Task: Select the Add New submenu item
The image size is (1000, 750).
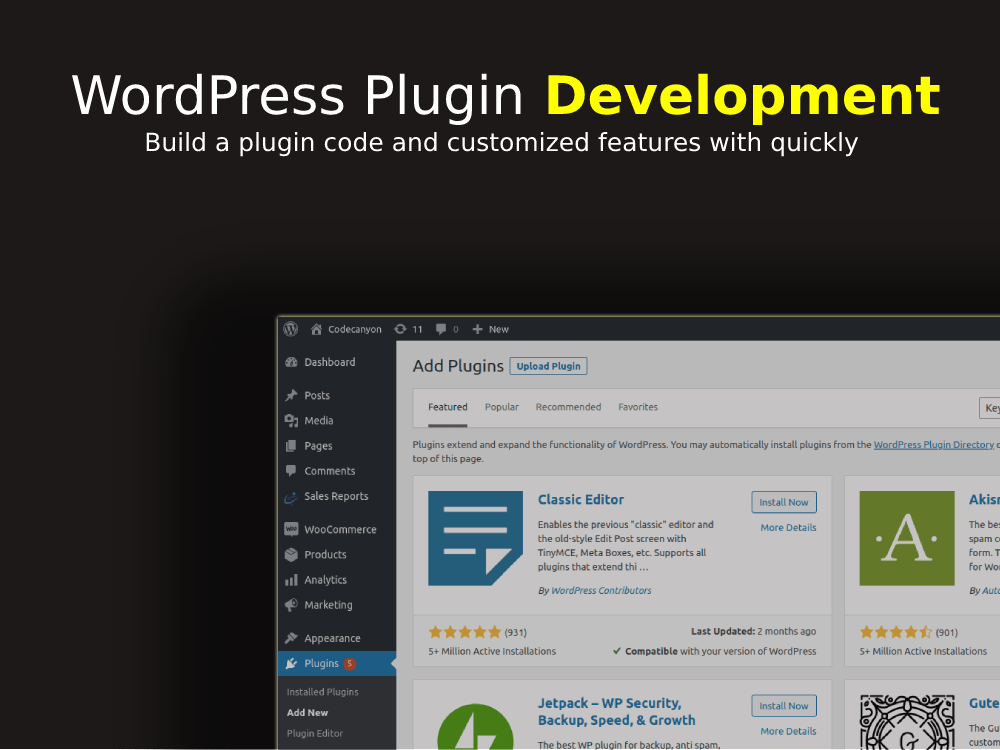Action: (307, 712)
